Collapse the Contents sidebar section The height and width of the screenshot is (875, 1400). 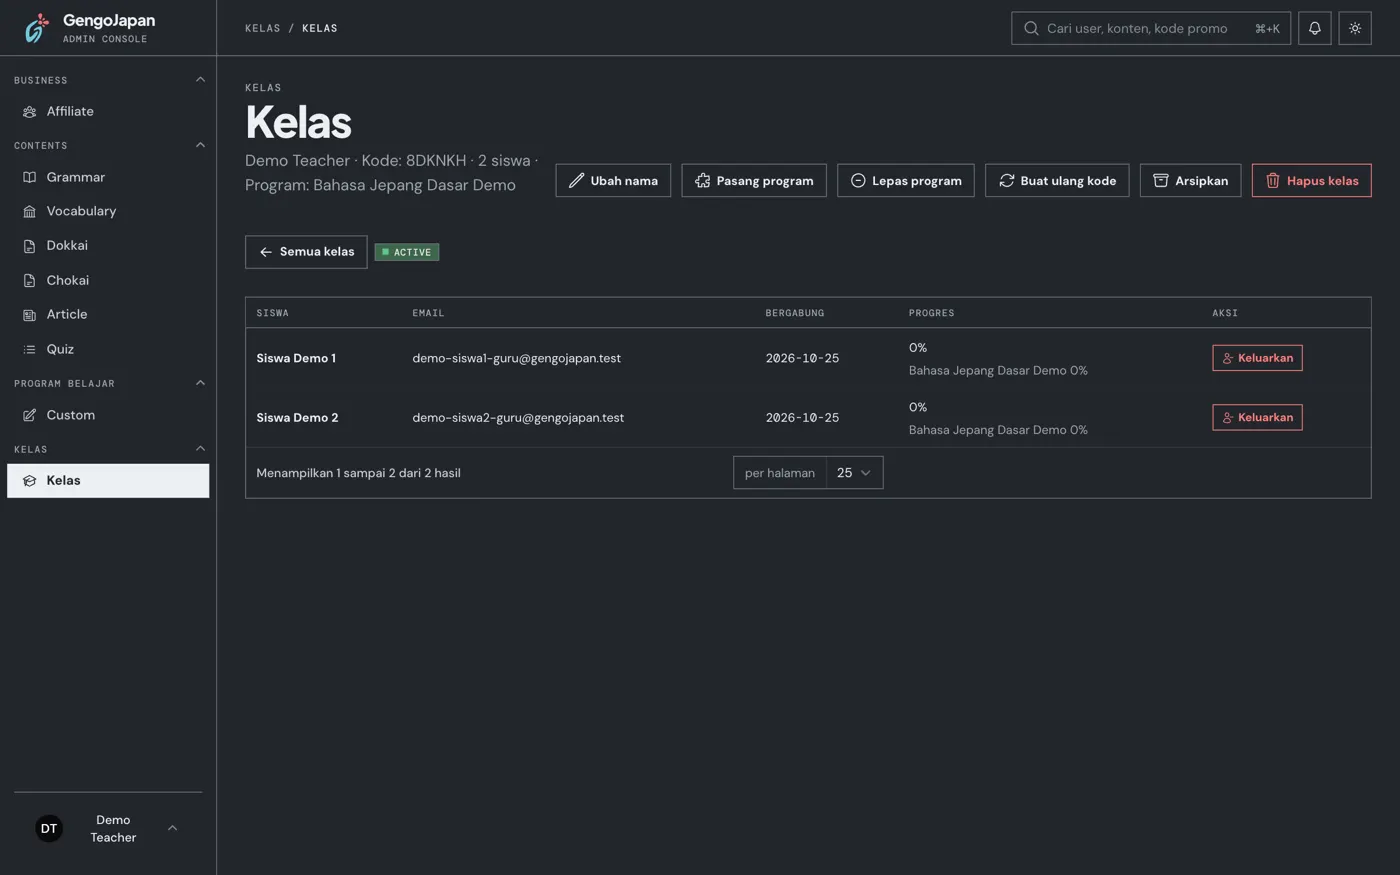200,145
